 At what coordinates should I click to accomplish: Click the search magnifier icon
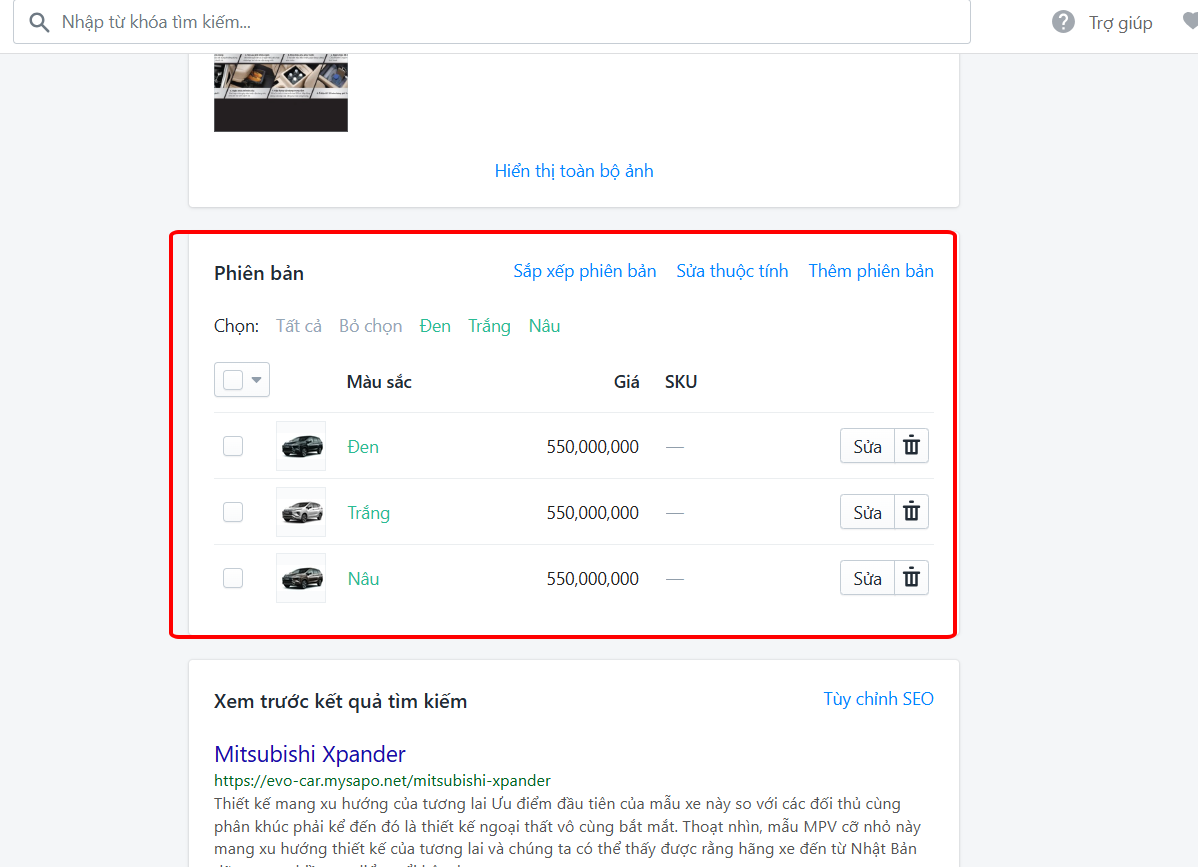39,22
